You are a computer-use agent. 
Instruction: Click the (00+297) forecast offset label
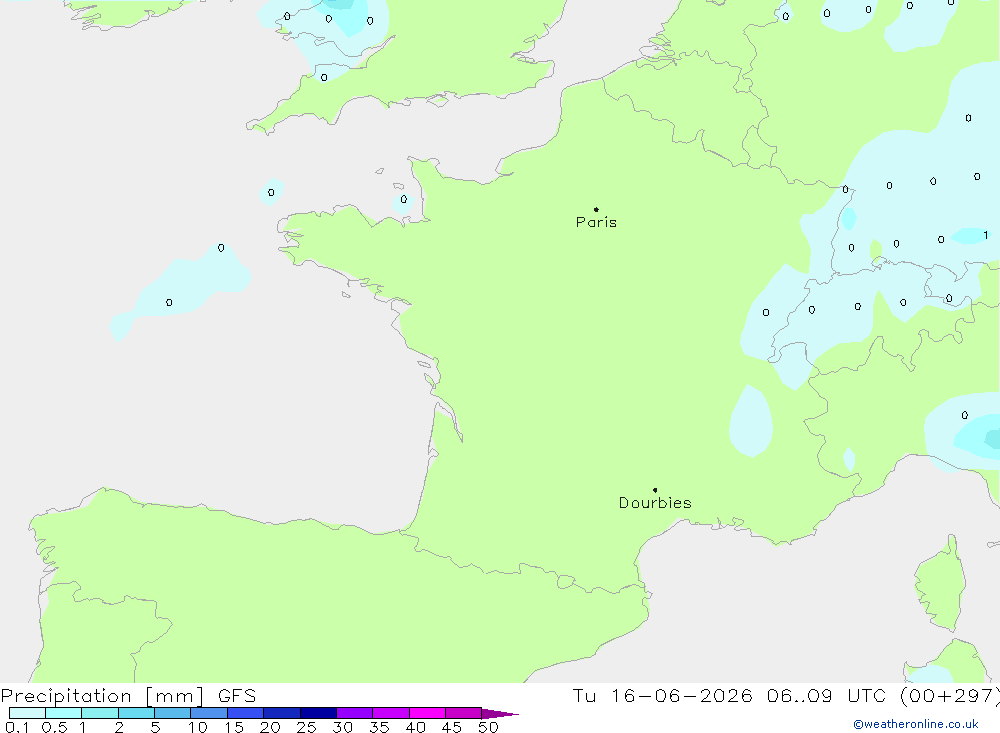coord(950,695)
